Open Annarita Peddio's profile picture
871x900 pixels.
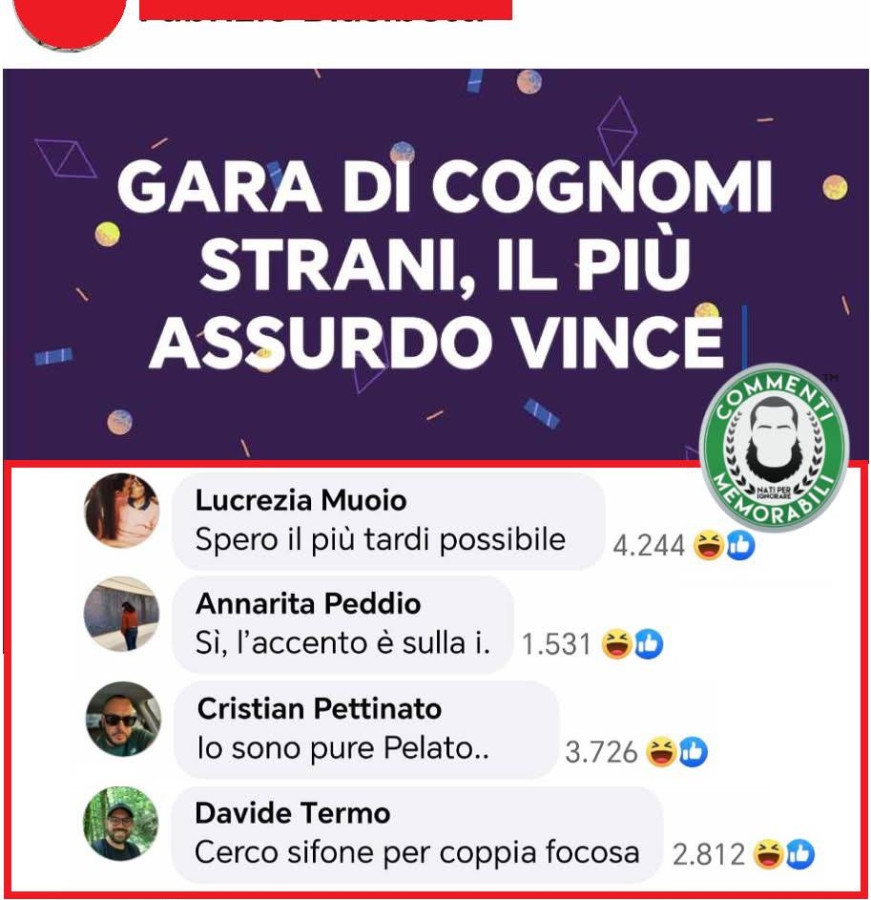[x=122, y=614]
